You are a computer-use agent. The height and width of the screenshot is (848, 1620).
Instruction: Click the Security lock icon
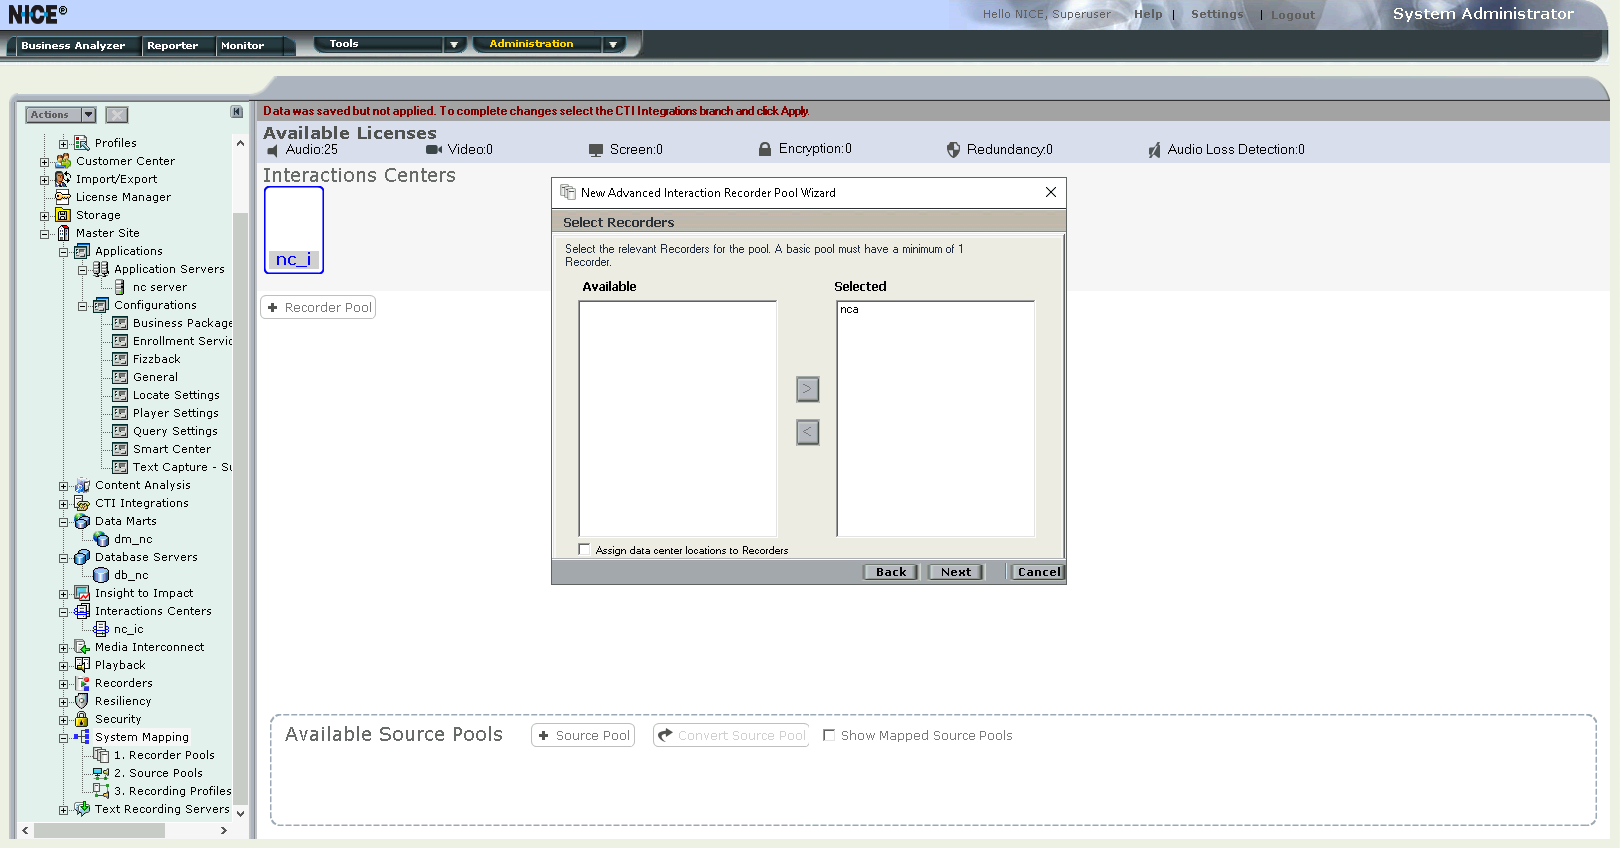pos(82,719)
